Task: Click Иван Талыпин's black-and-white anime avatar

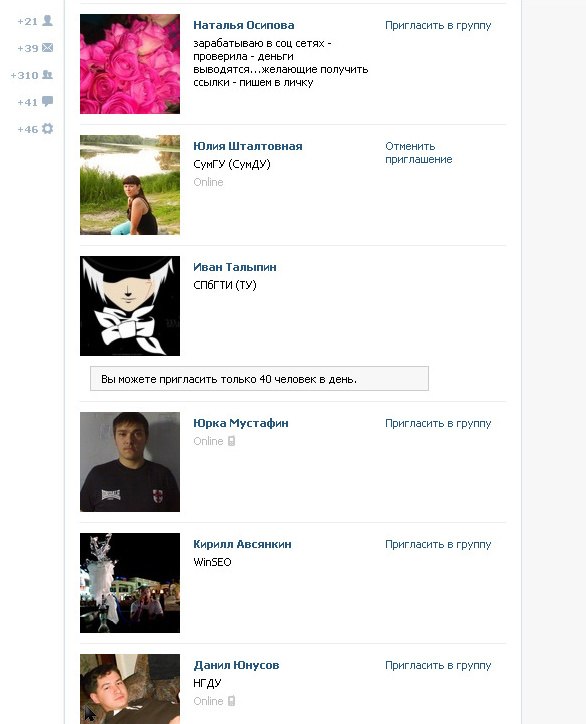Action: point(130,306)
